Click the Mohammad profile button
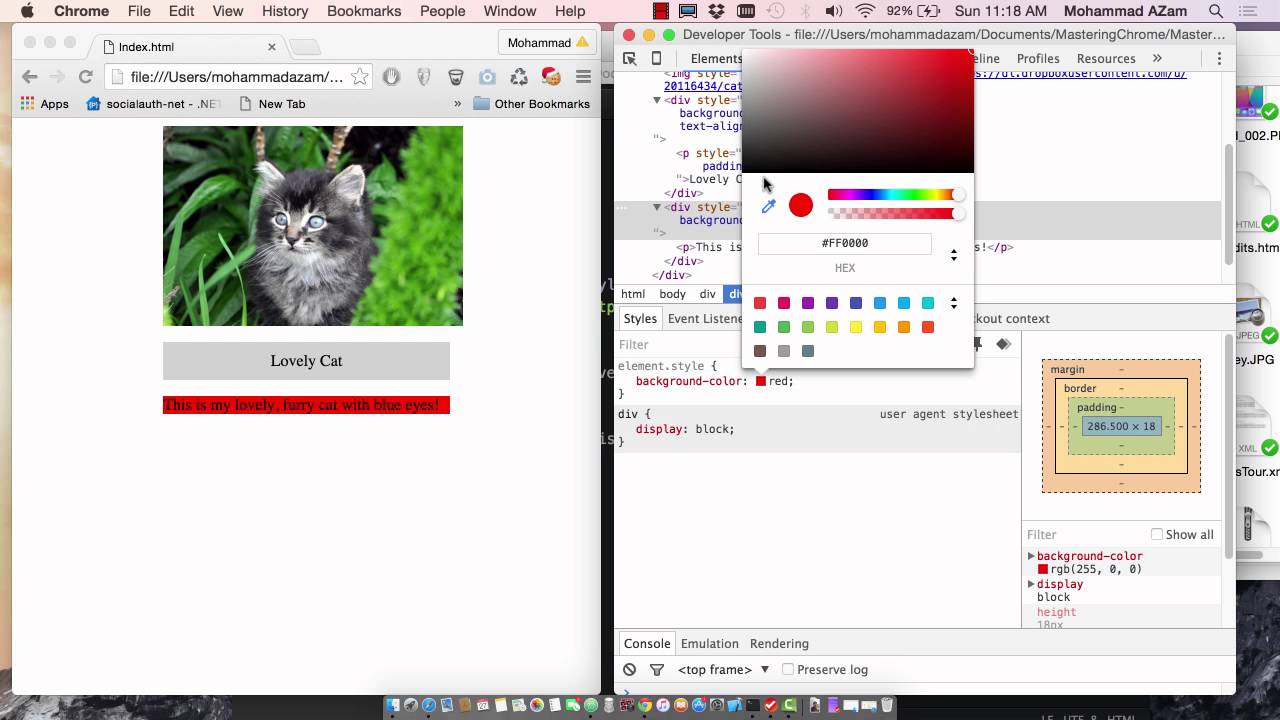The image size is (1280, 720). point(548,43)
